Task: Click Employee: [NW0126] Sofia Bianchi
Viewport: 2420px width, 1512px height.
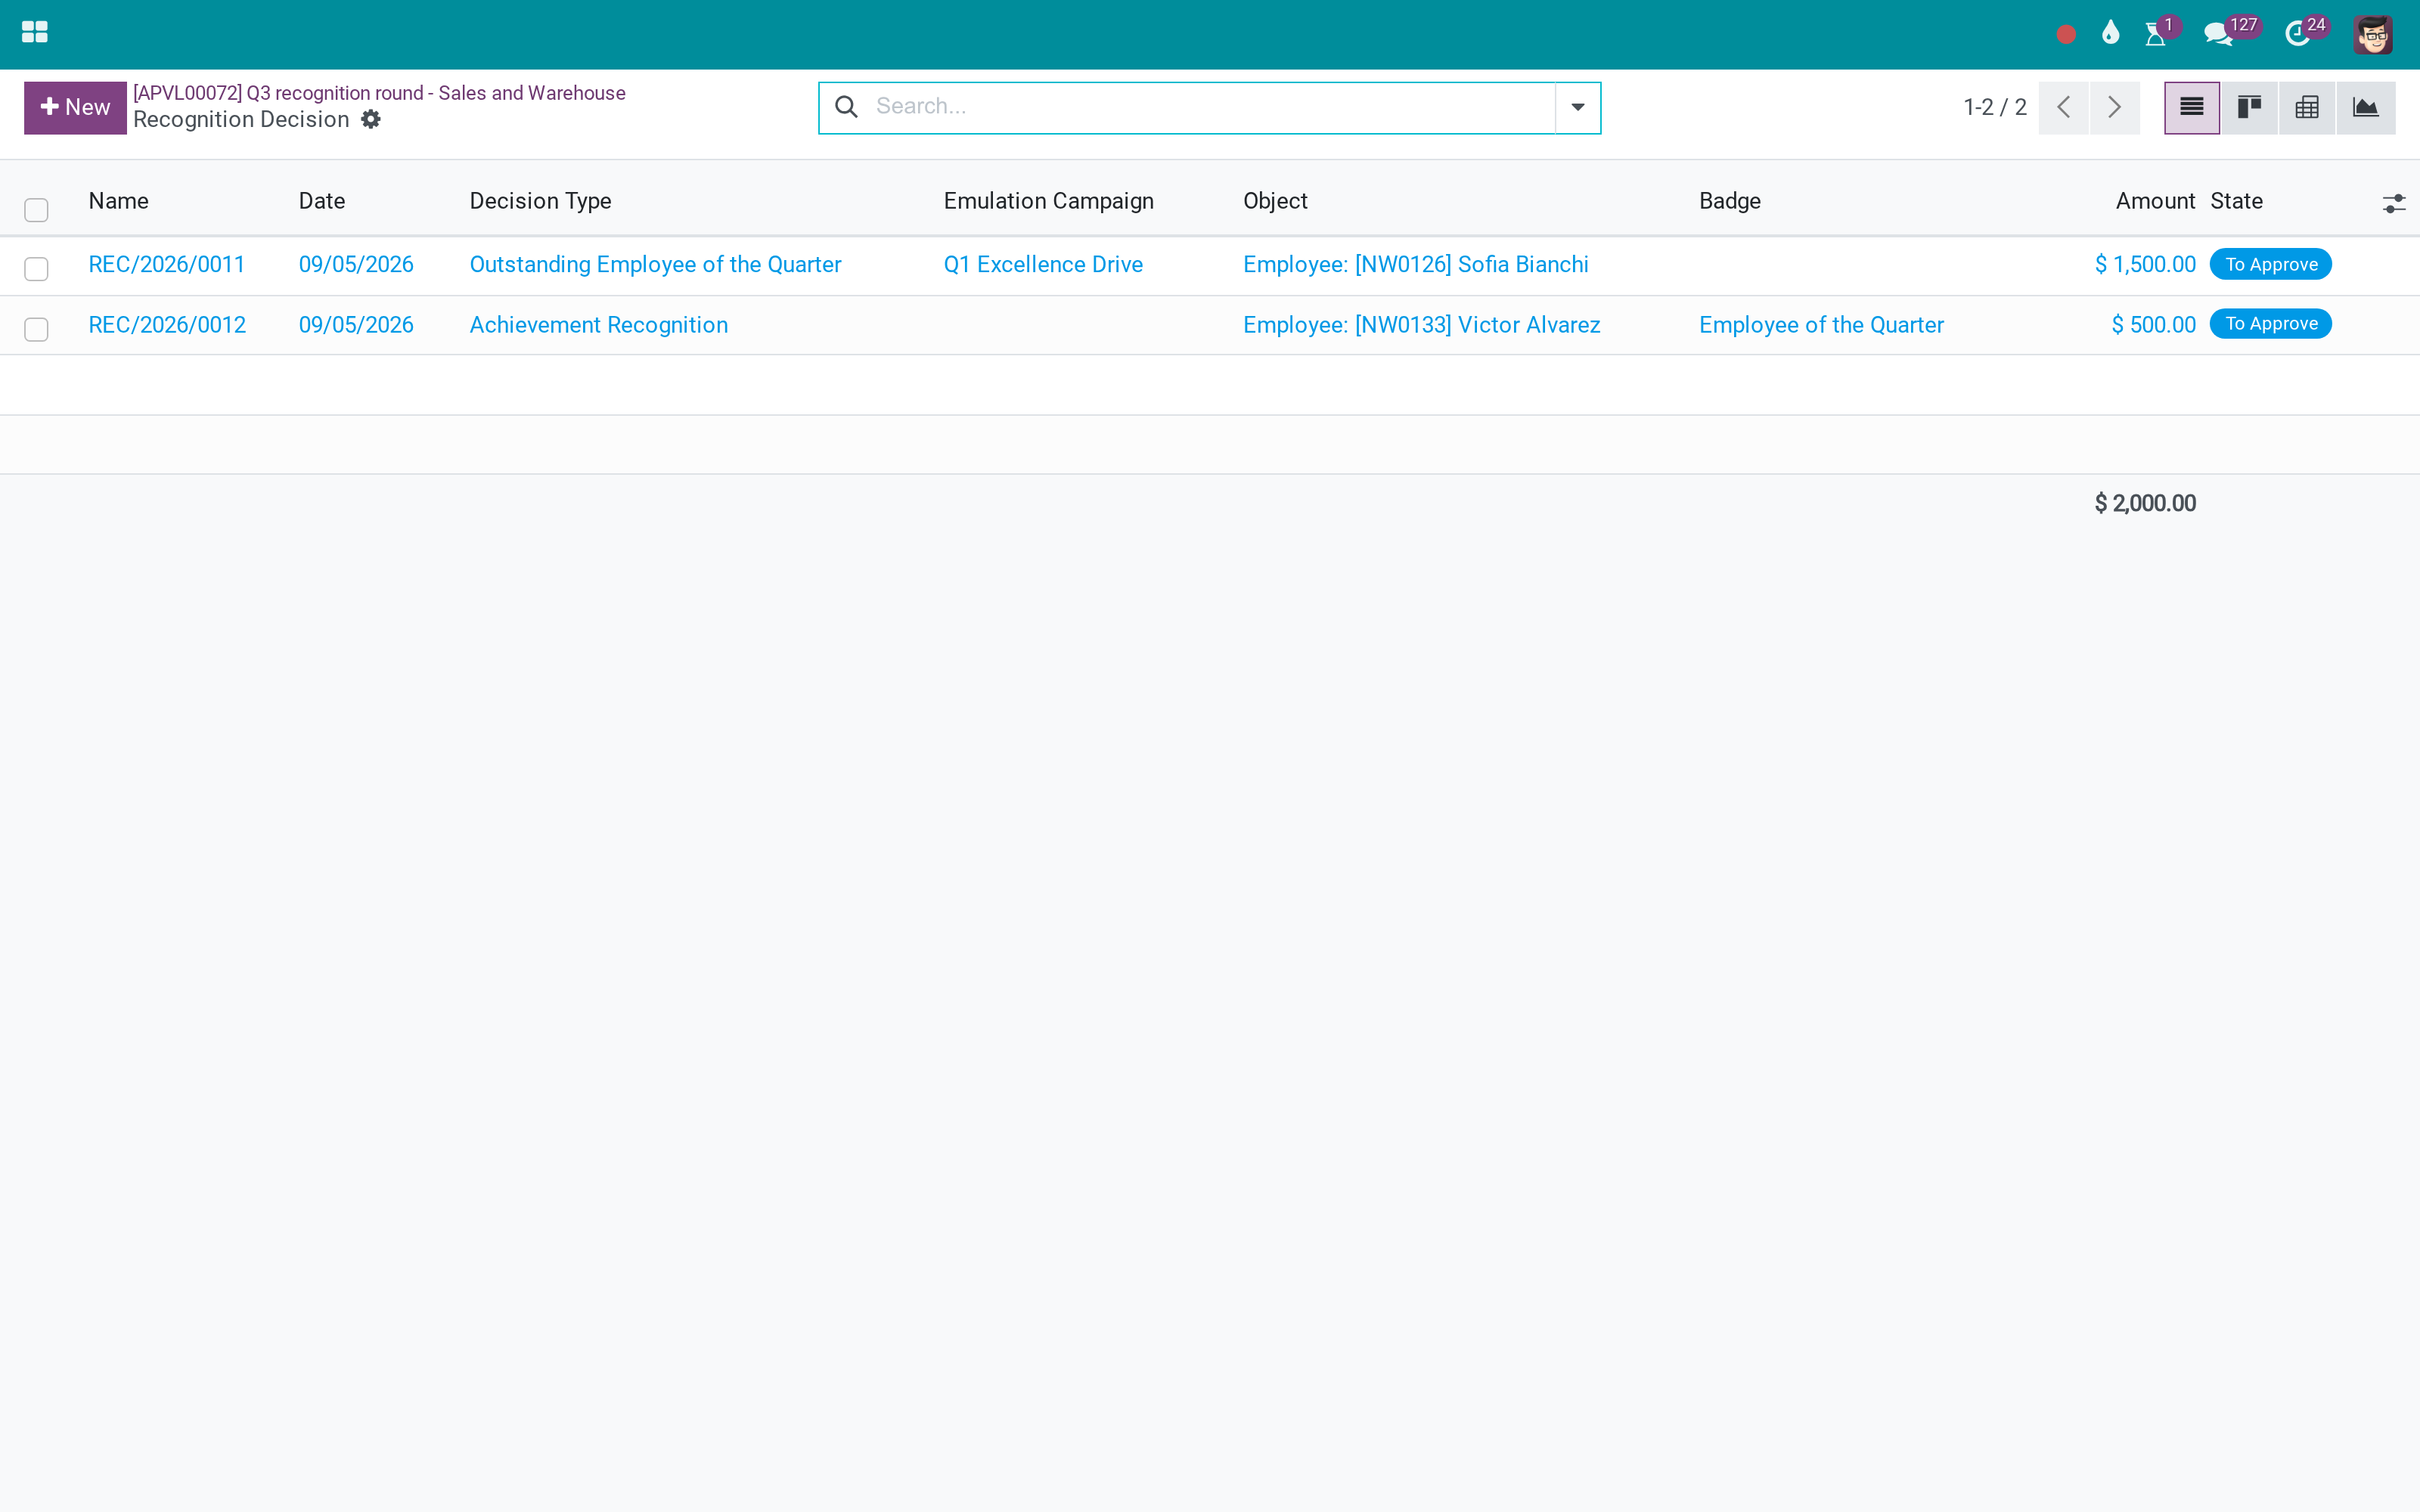Action: [x=1415, y=265]
